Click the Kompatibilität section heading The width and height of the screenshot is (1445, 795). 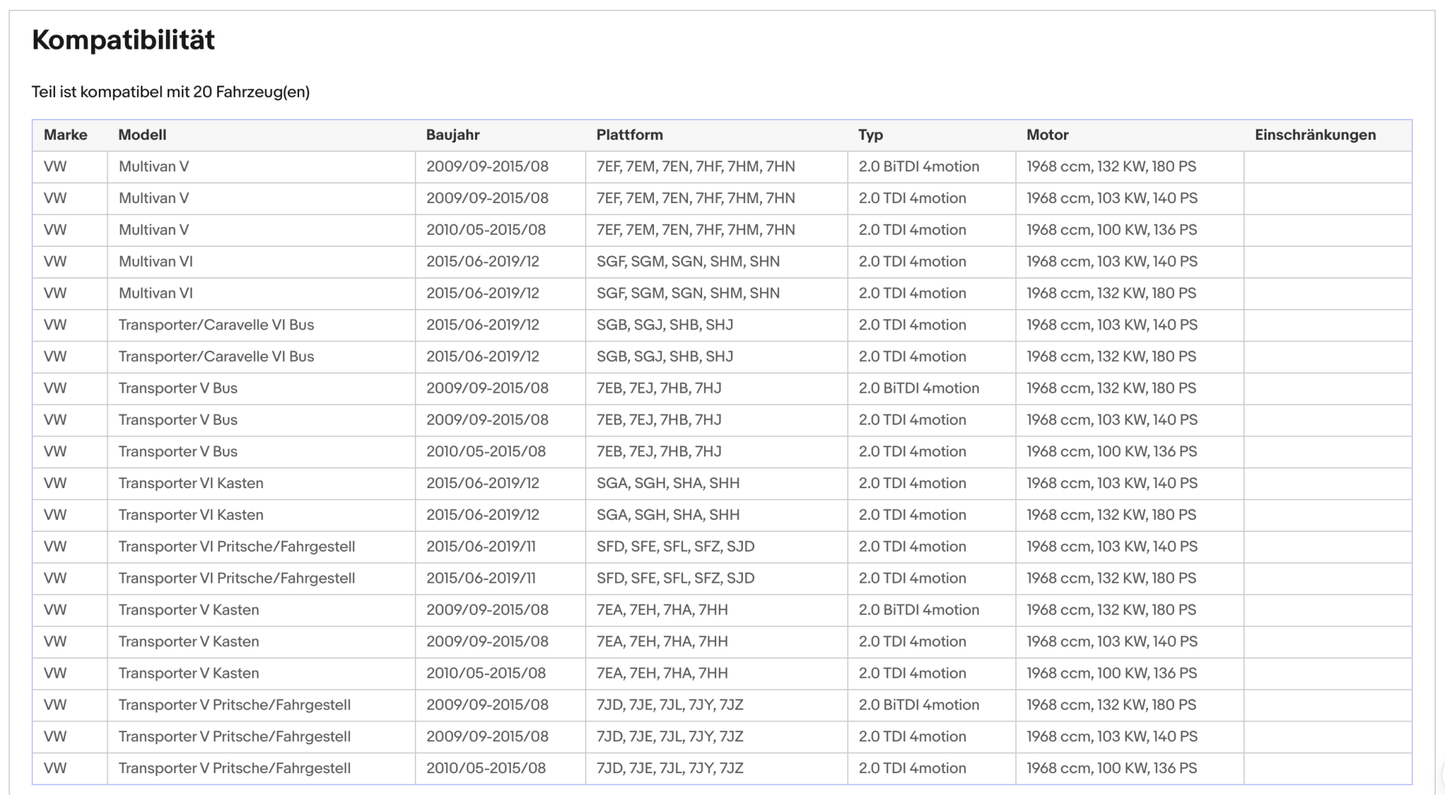point(123,40)
